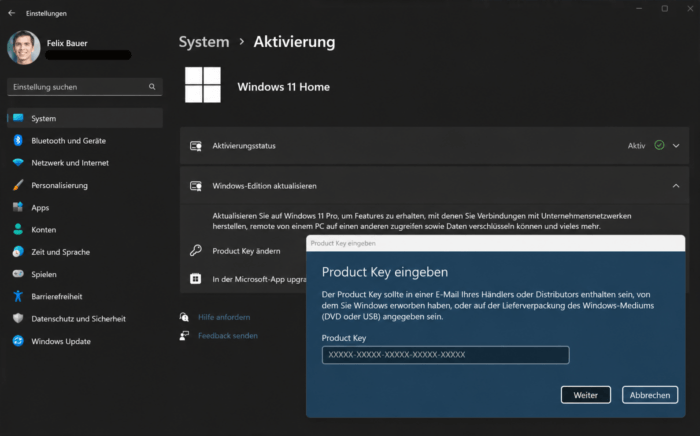The height and width of the screenshot is (436, 700).
Task: Go to Konten label
Action: coord(44,230)
